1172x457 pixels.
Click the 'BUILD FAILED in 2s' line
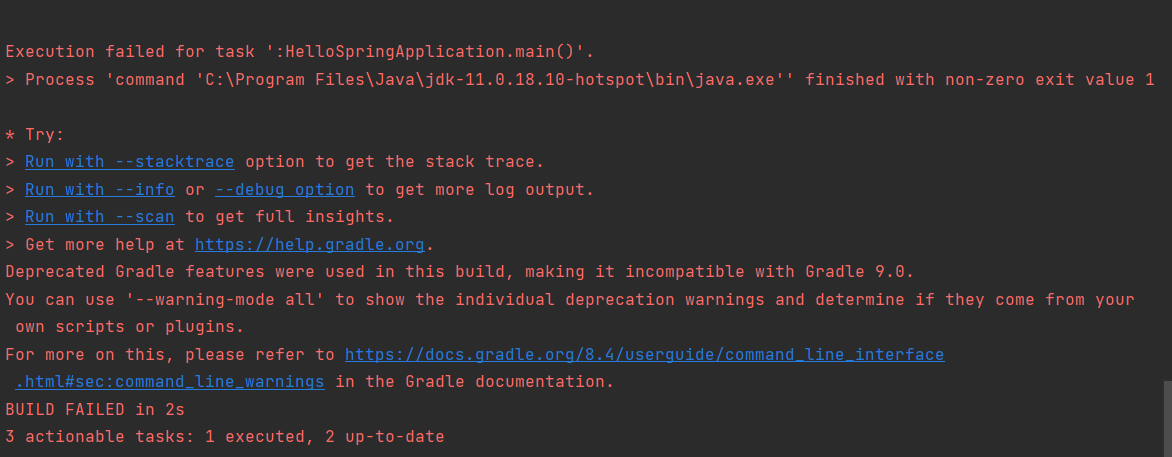95,410
